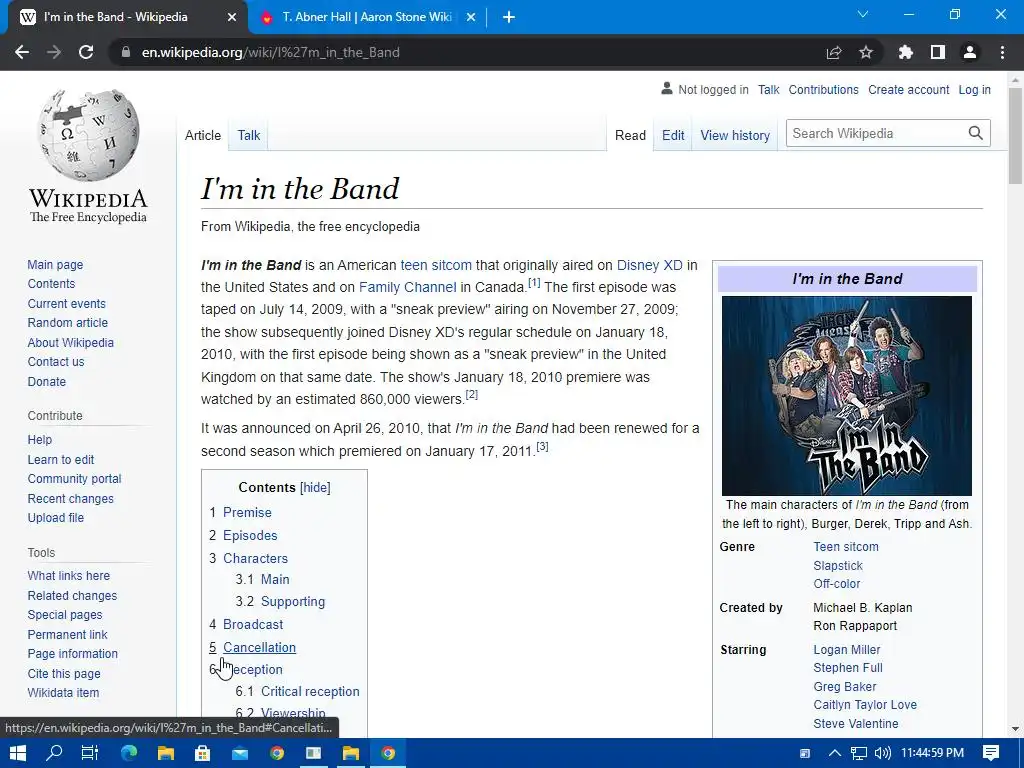Open the View history tab
The image size is (1024, 768).
(x=735, y=135)
